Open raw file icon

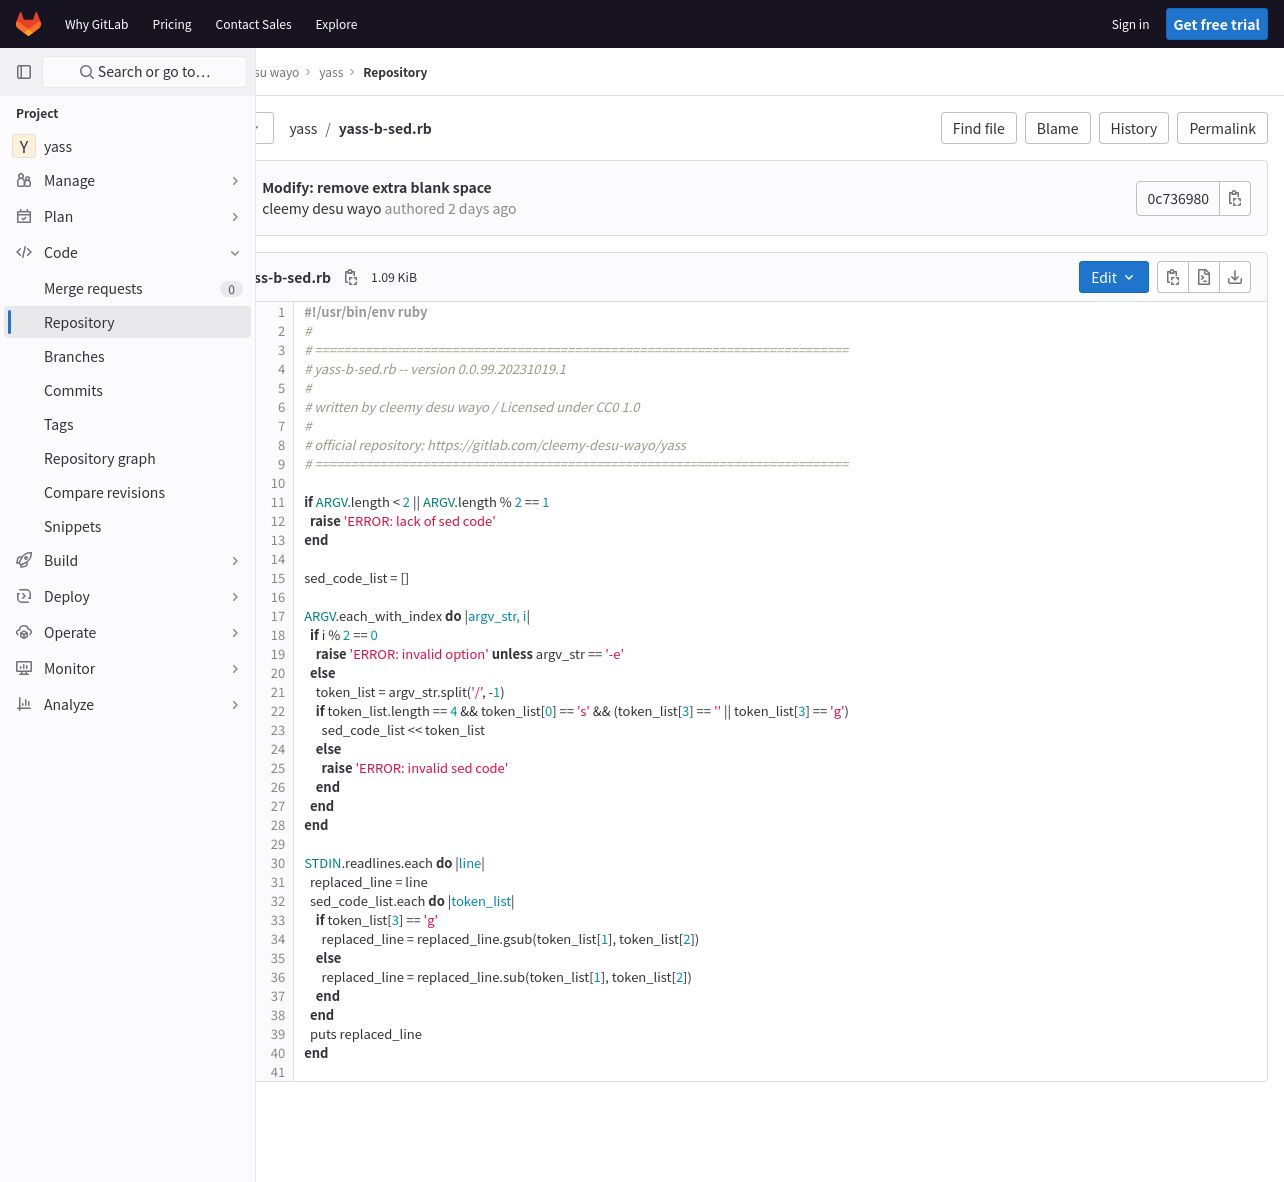tap(1204, 277)
